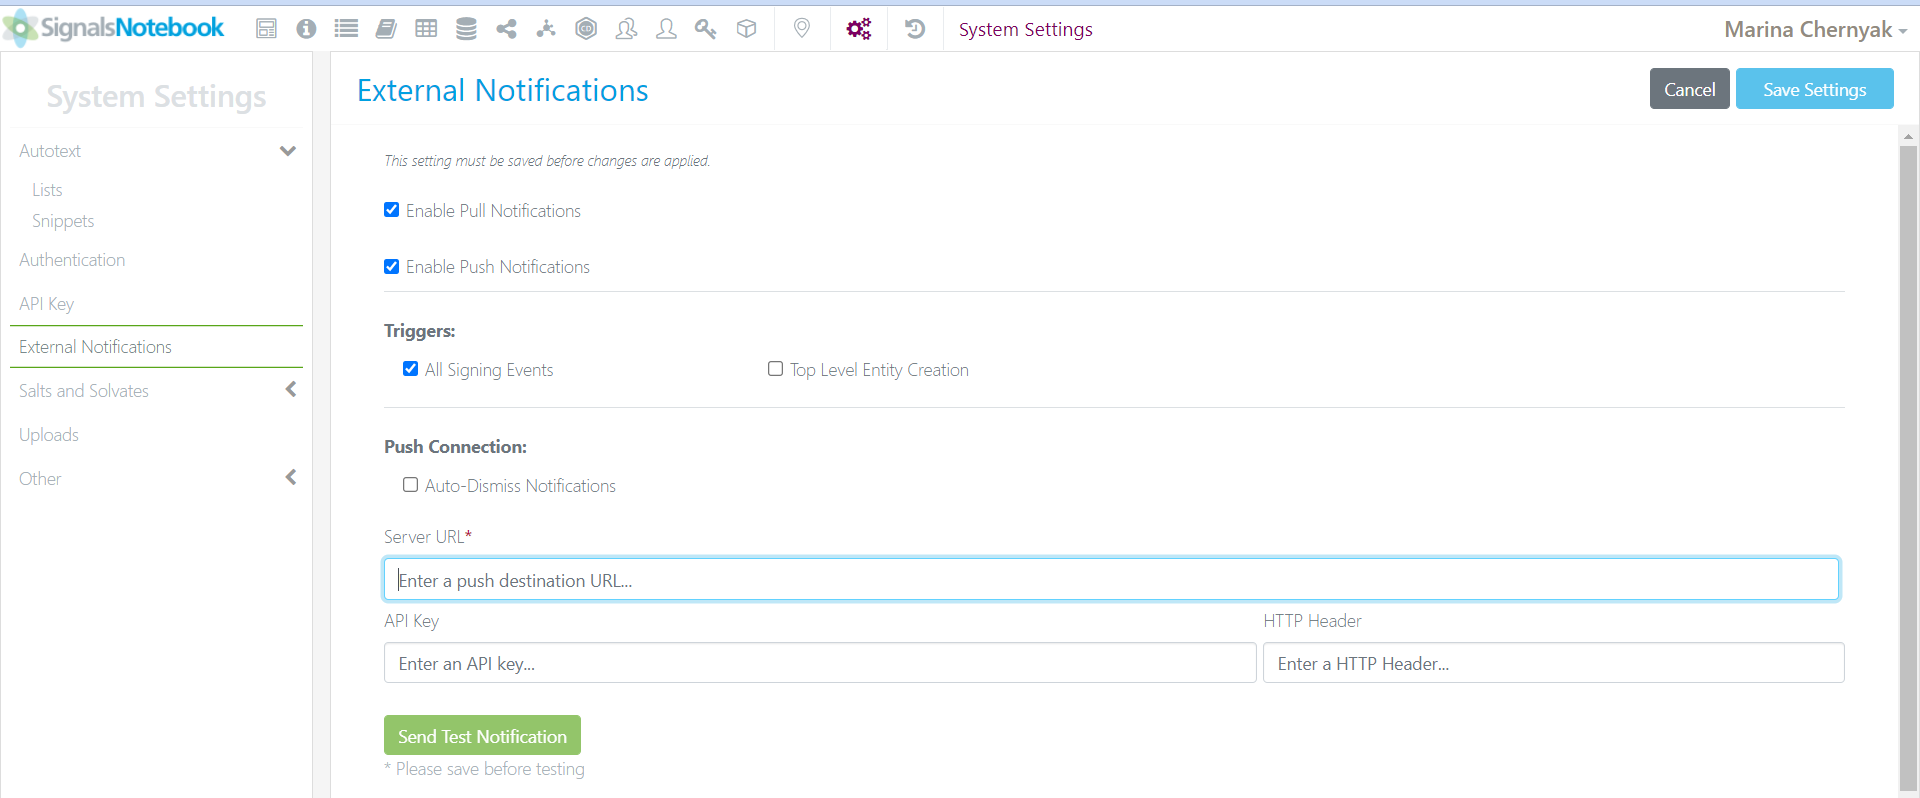Open the user groups icon
This screenshot has width=1920, height=798.
point(626,29)
